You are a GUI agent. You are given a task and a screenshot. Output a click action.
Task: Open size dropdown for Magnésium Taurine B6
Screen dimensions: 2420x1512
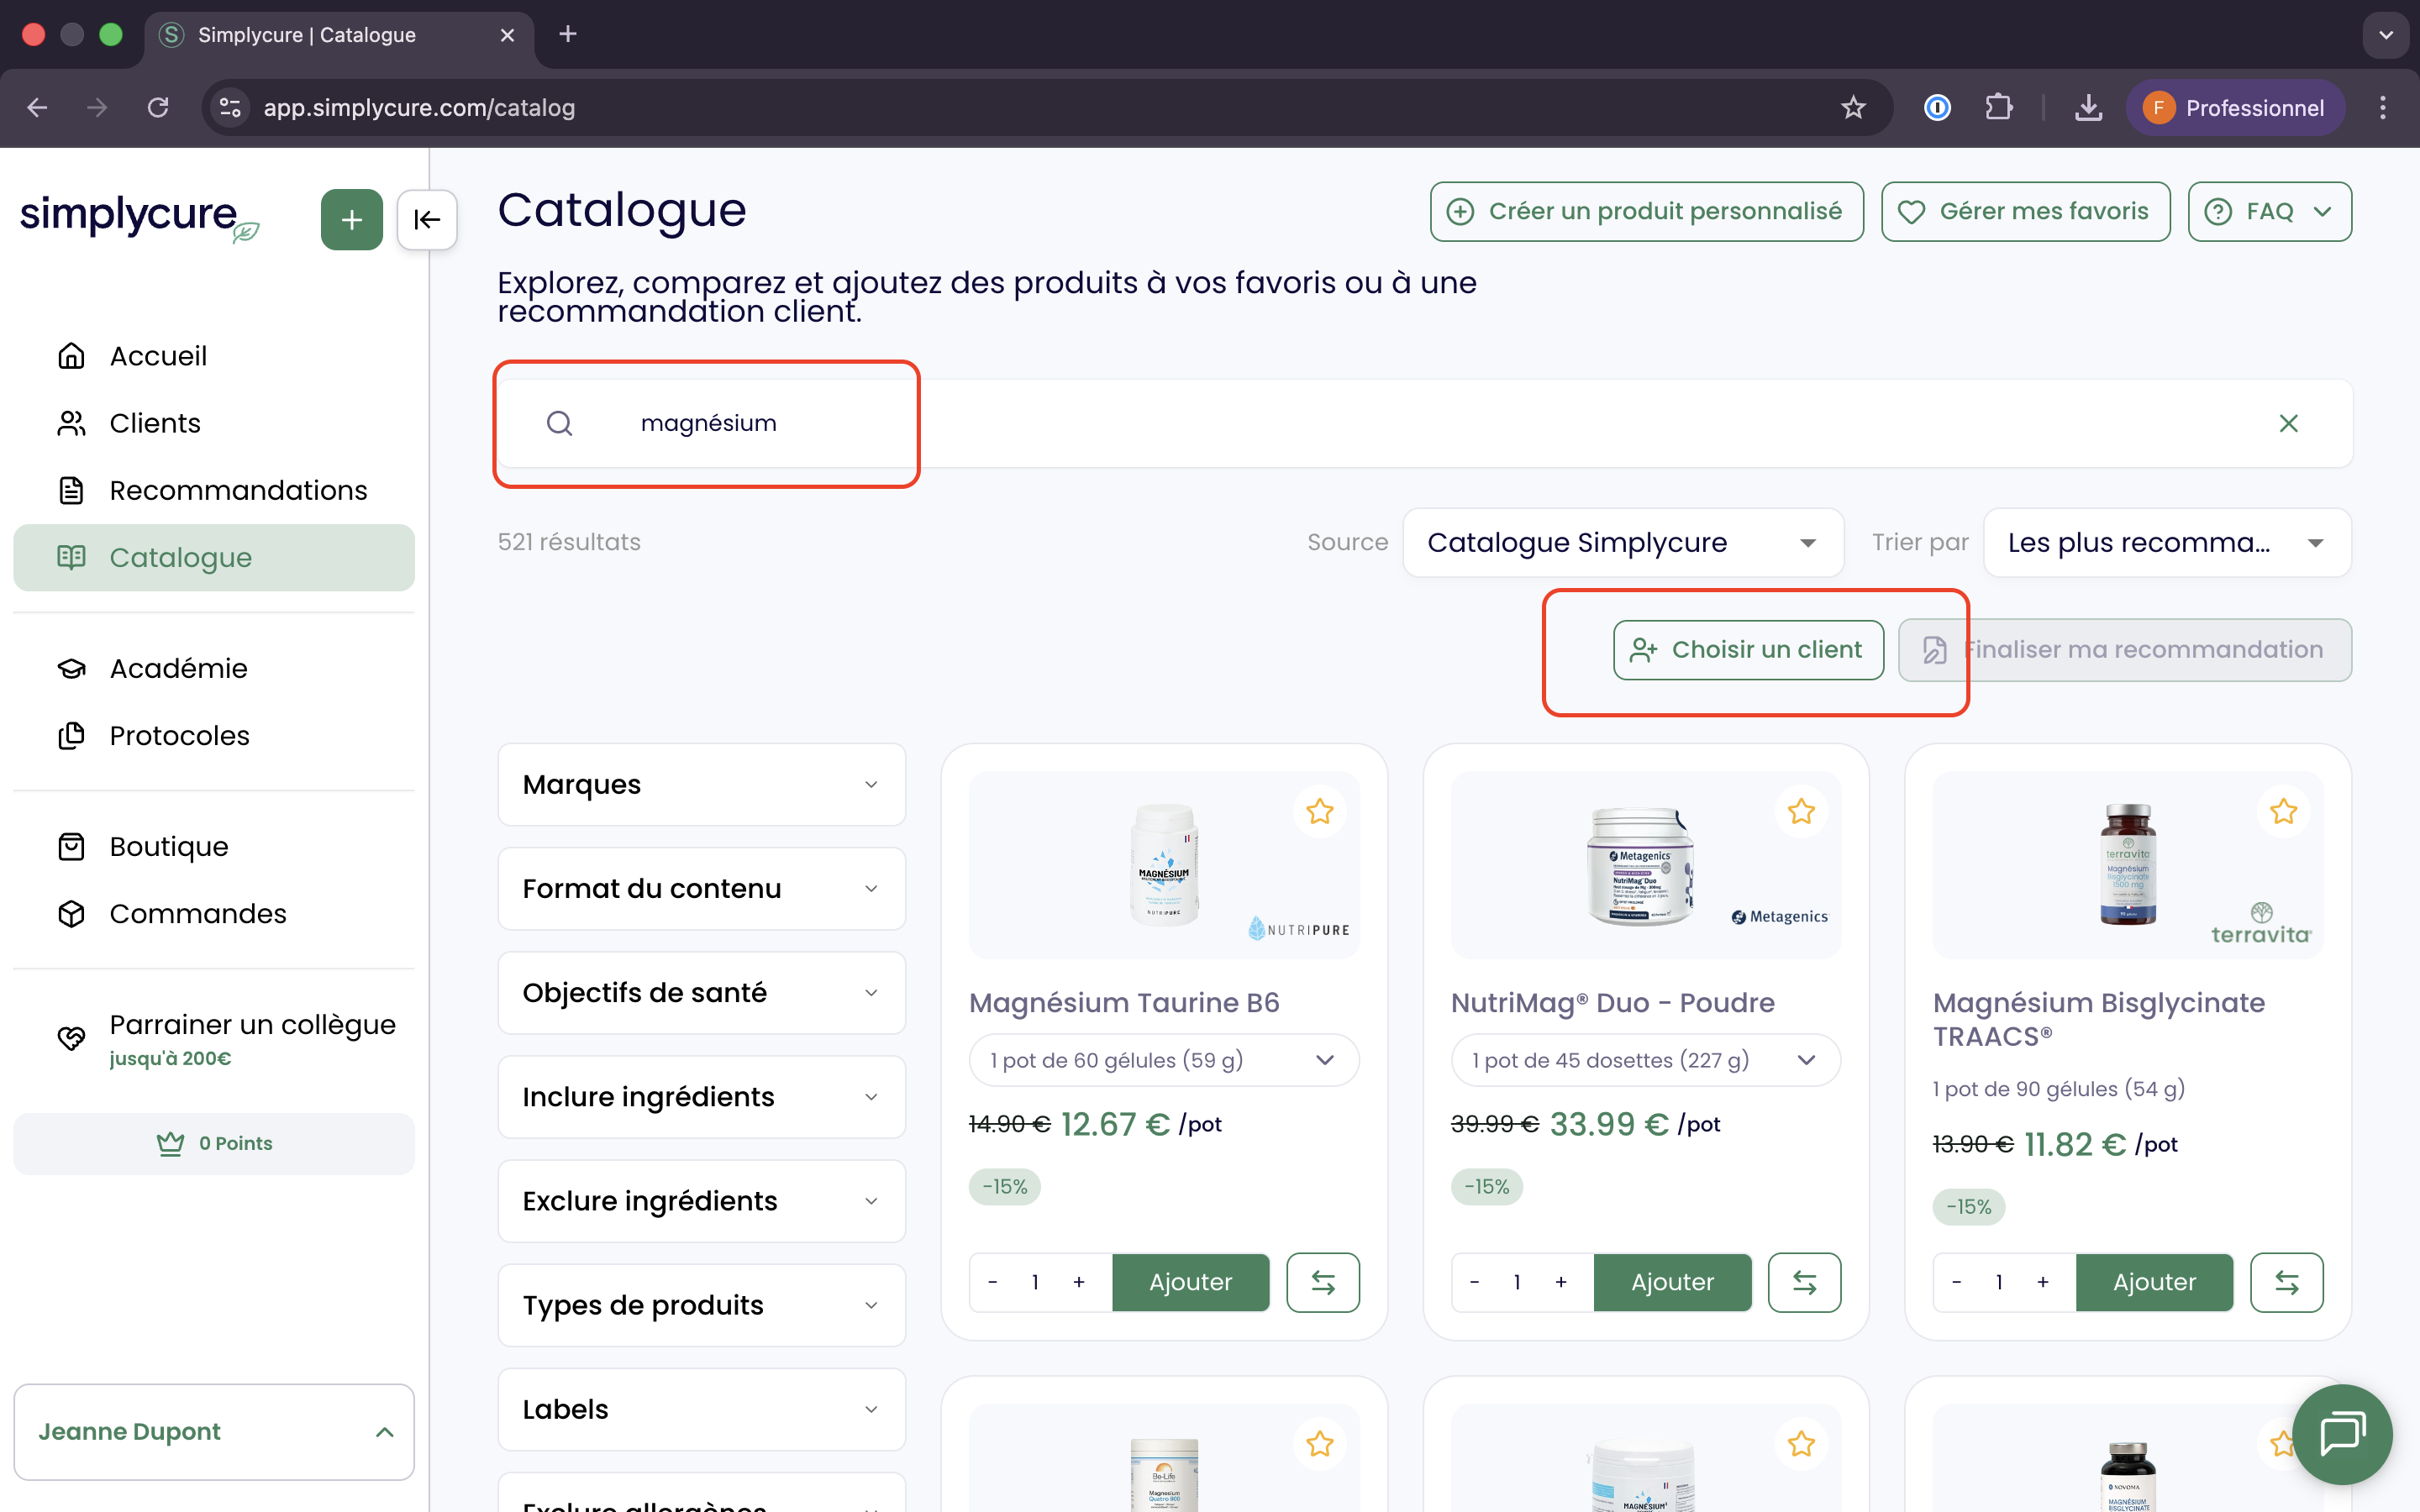(x=1163, y=1060)
